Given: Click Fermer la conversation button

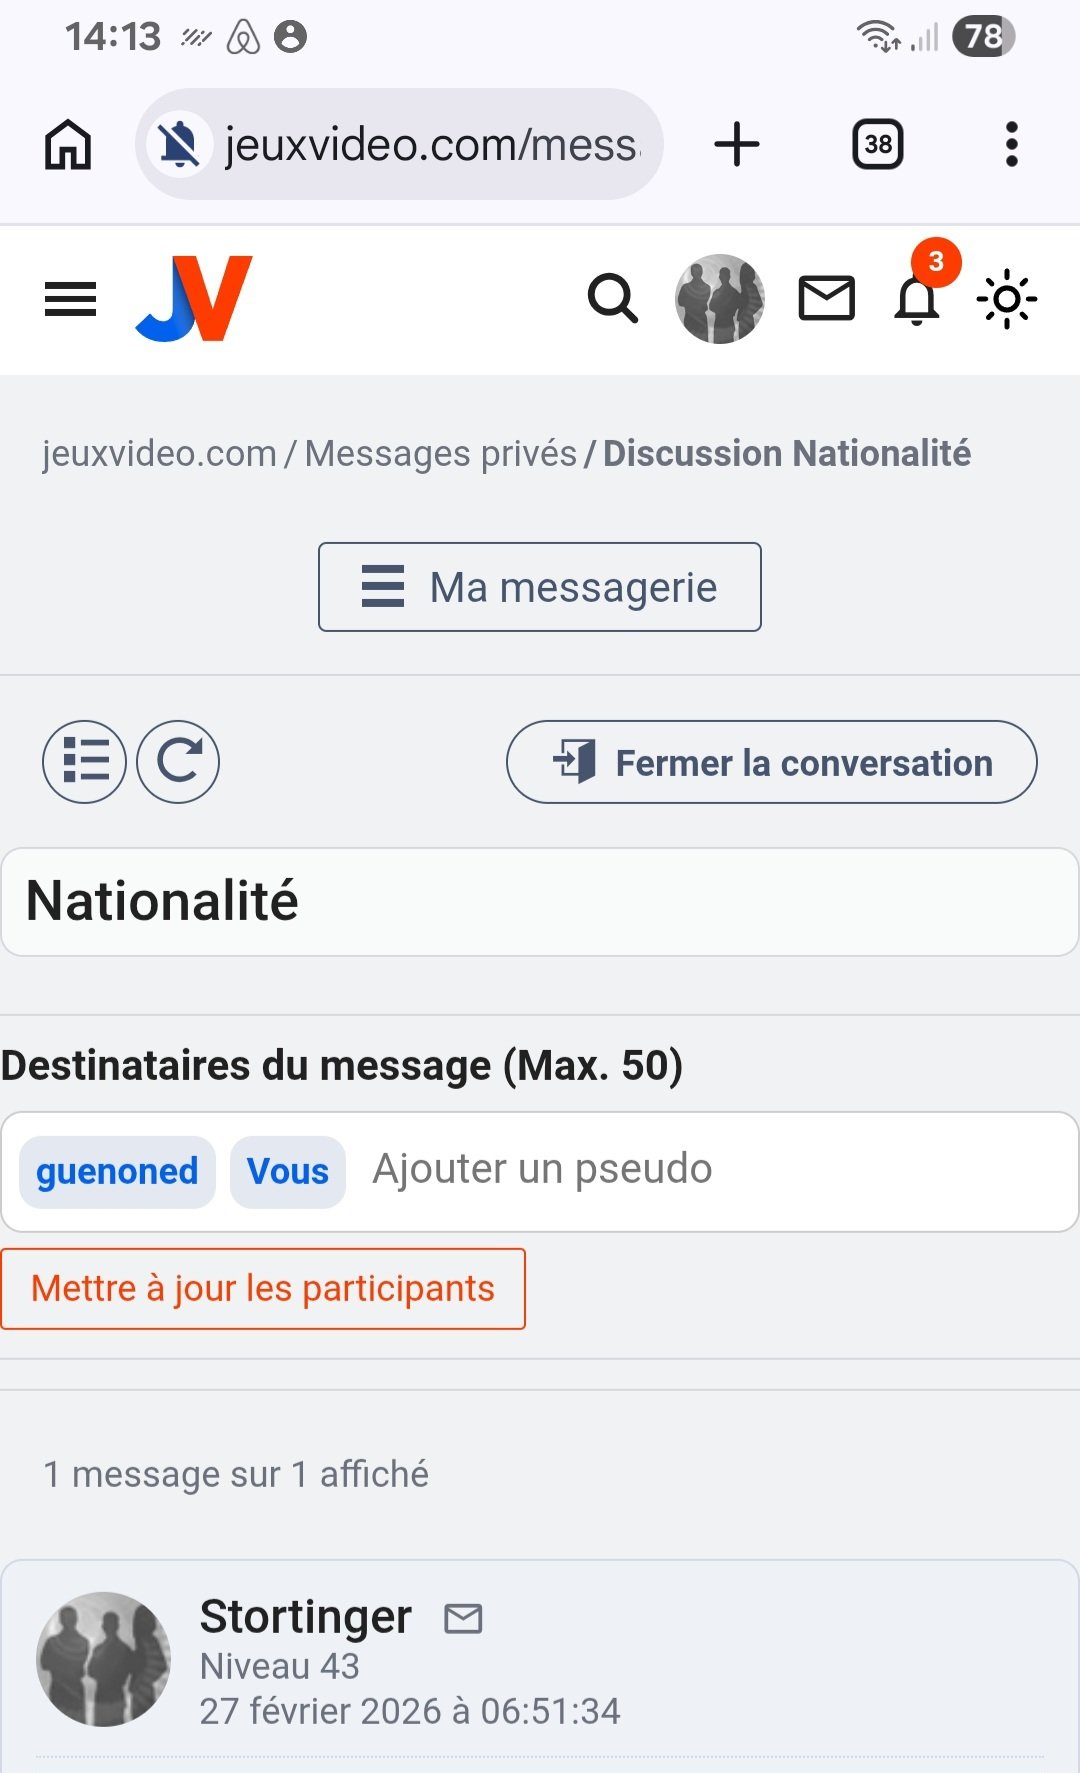Looking at the screenshot, I should coord(772,763).
